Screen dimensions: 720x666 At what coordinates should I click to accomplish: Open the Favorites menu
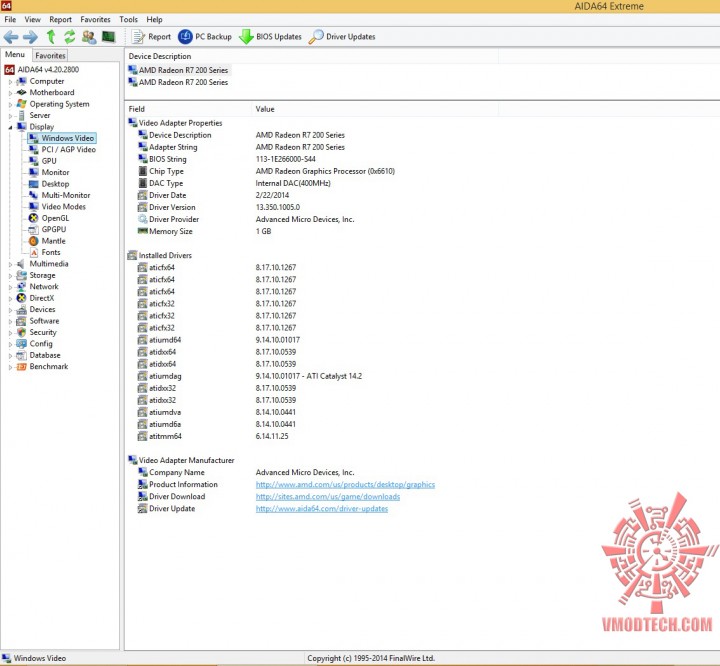point(96,19)
